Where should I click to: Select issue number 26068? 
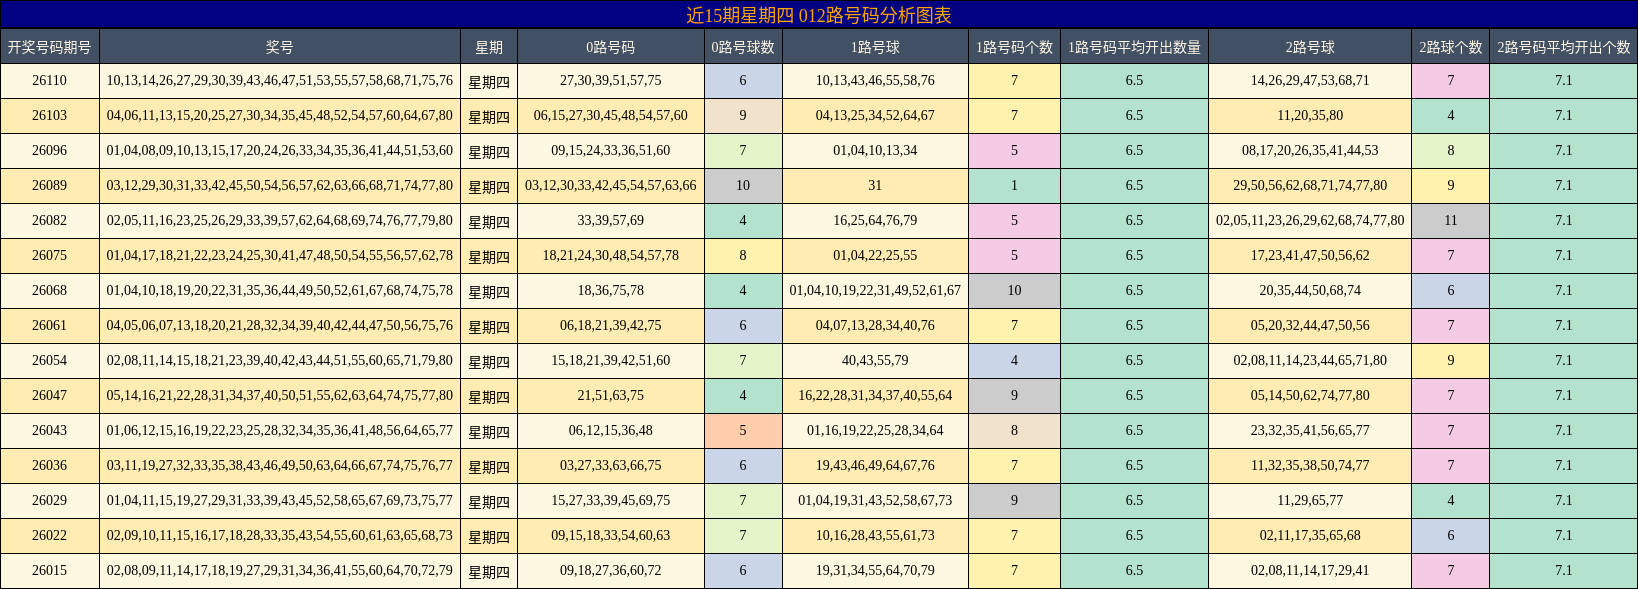click(x=49, y=291)
